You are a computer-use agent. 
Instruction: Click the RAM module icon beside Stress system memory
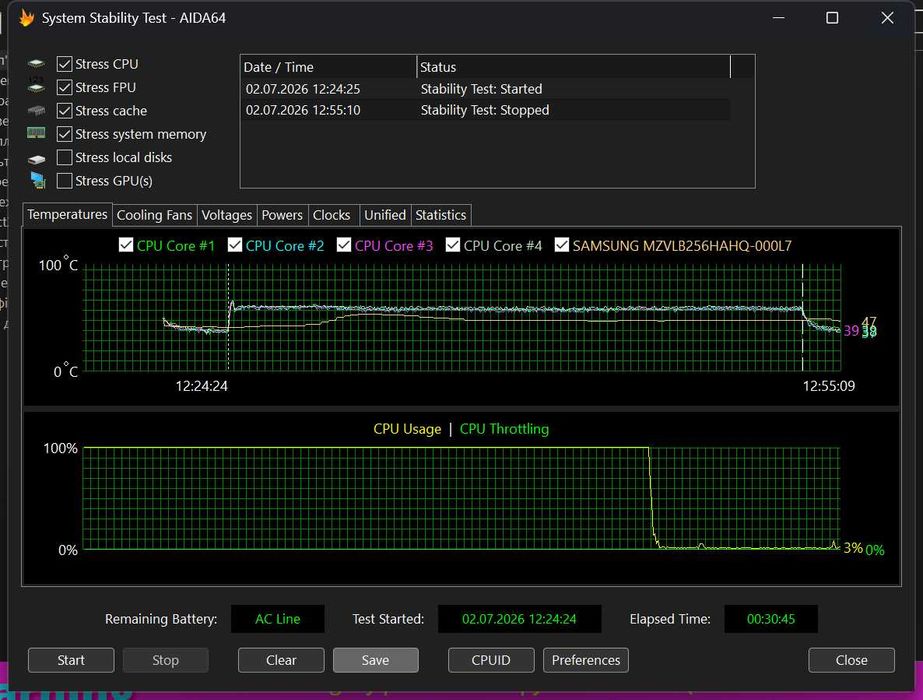click(x=36, y=134)
